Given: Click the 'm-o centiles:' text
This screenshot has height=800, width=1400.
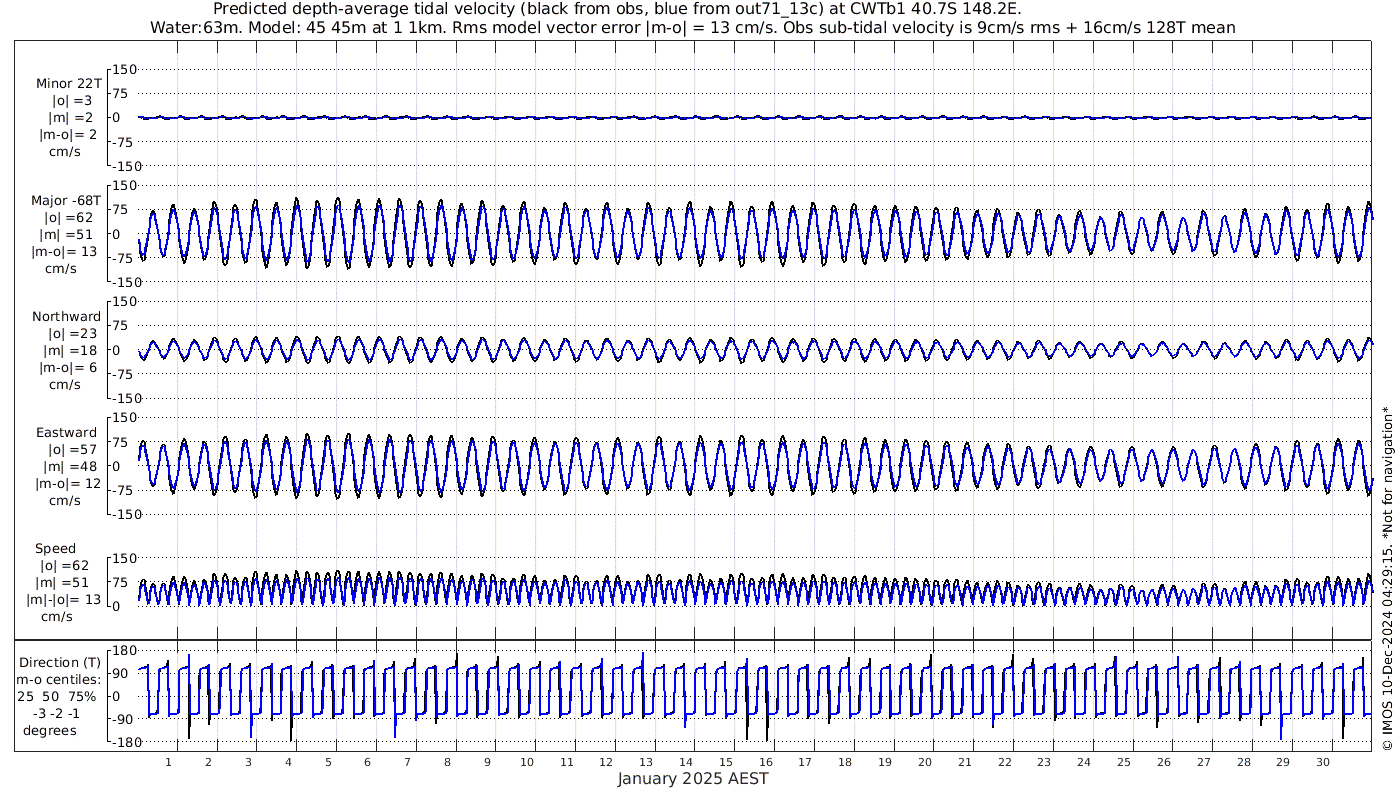Looking at the screenshot, I should click(x=59, y=679).
